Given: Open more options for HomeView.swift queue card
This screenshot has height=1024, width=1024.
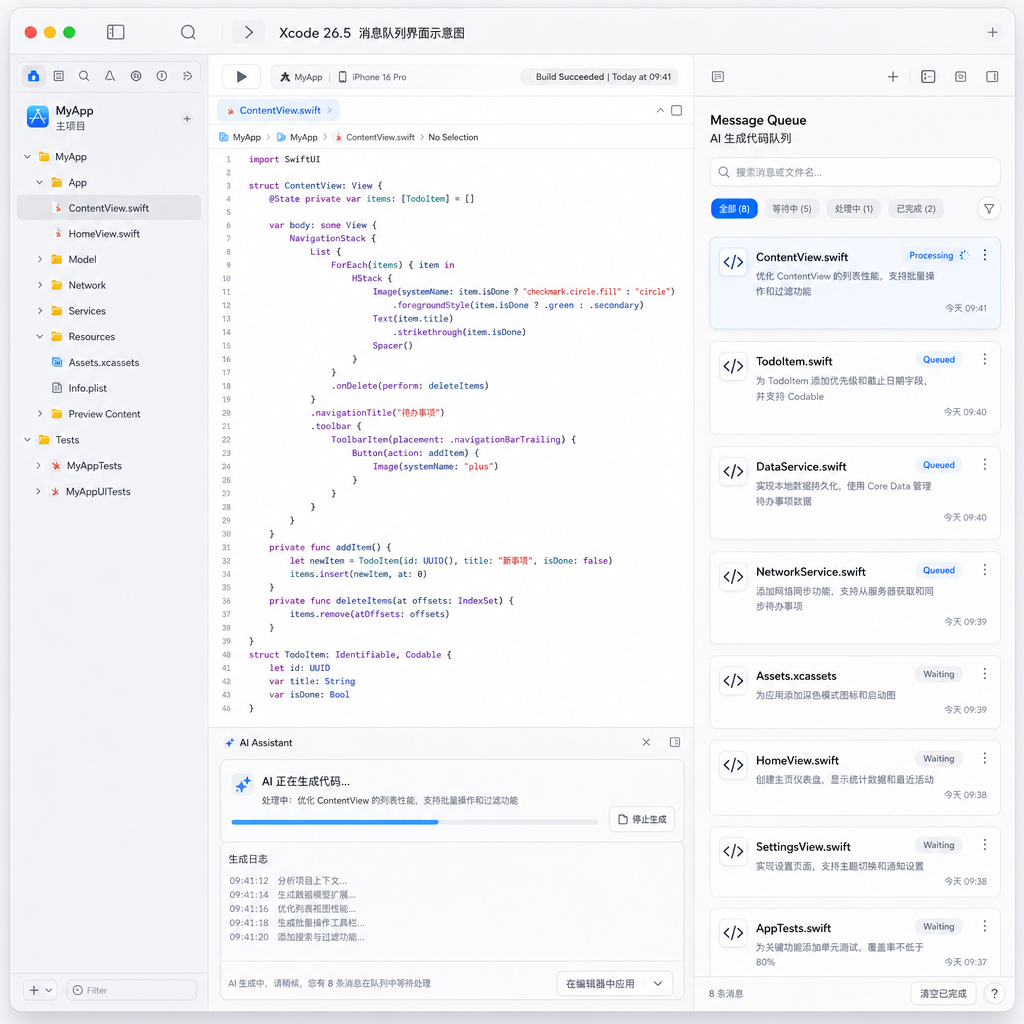Looking at the screenshot, I should point(985,758).
